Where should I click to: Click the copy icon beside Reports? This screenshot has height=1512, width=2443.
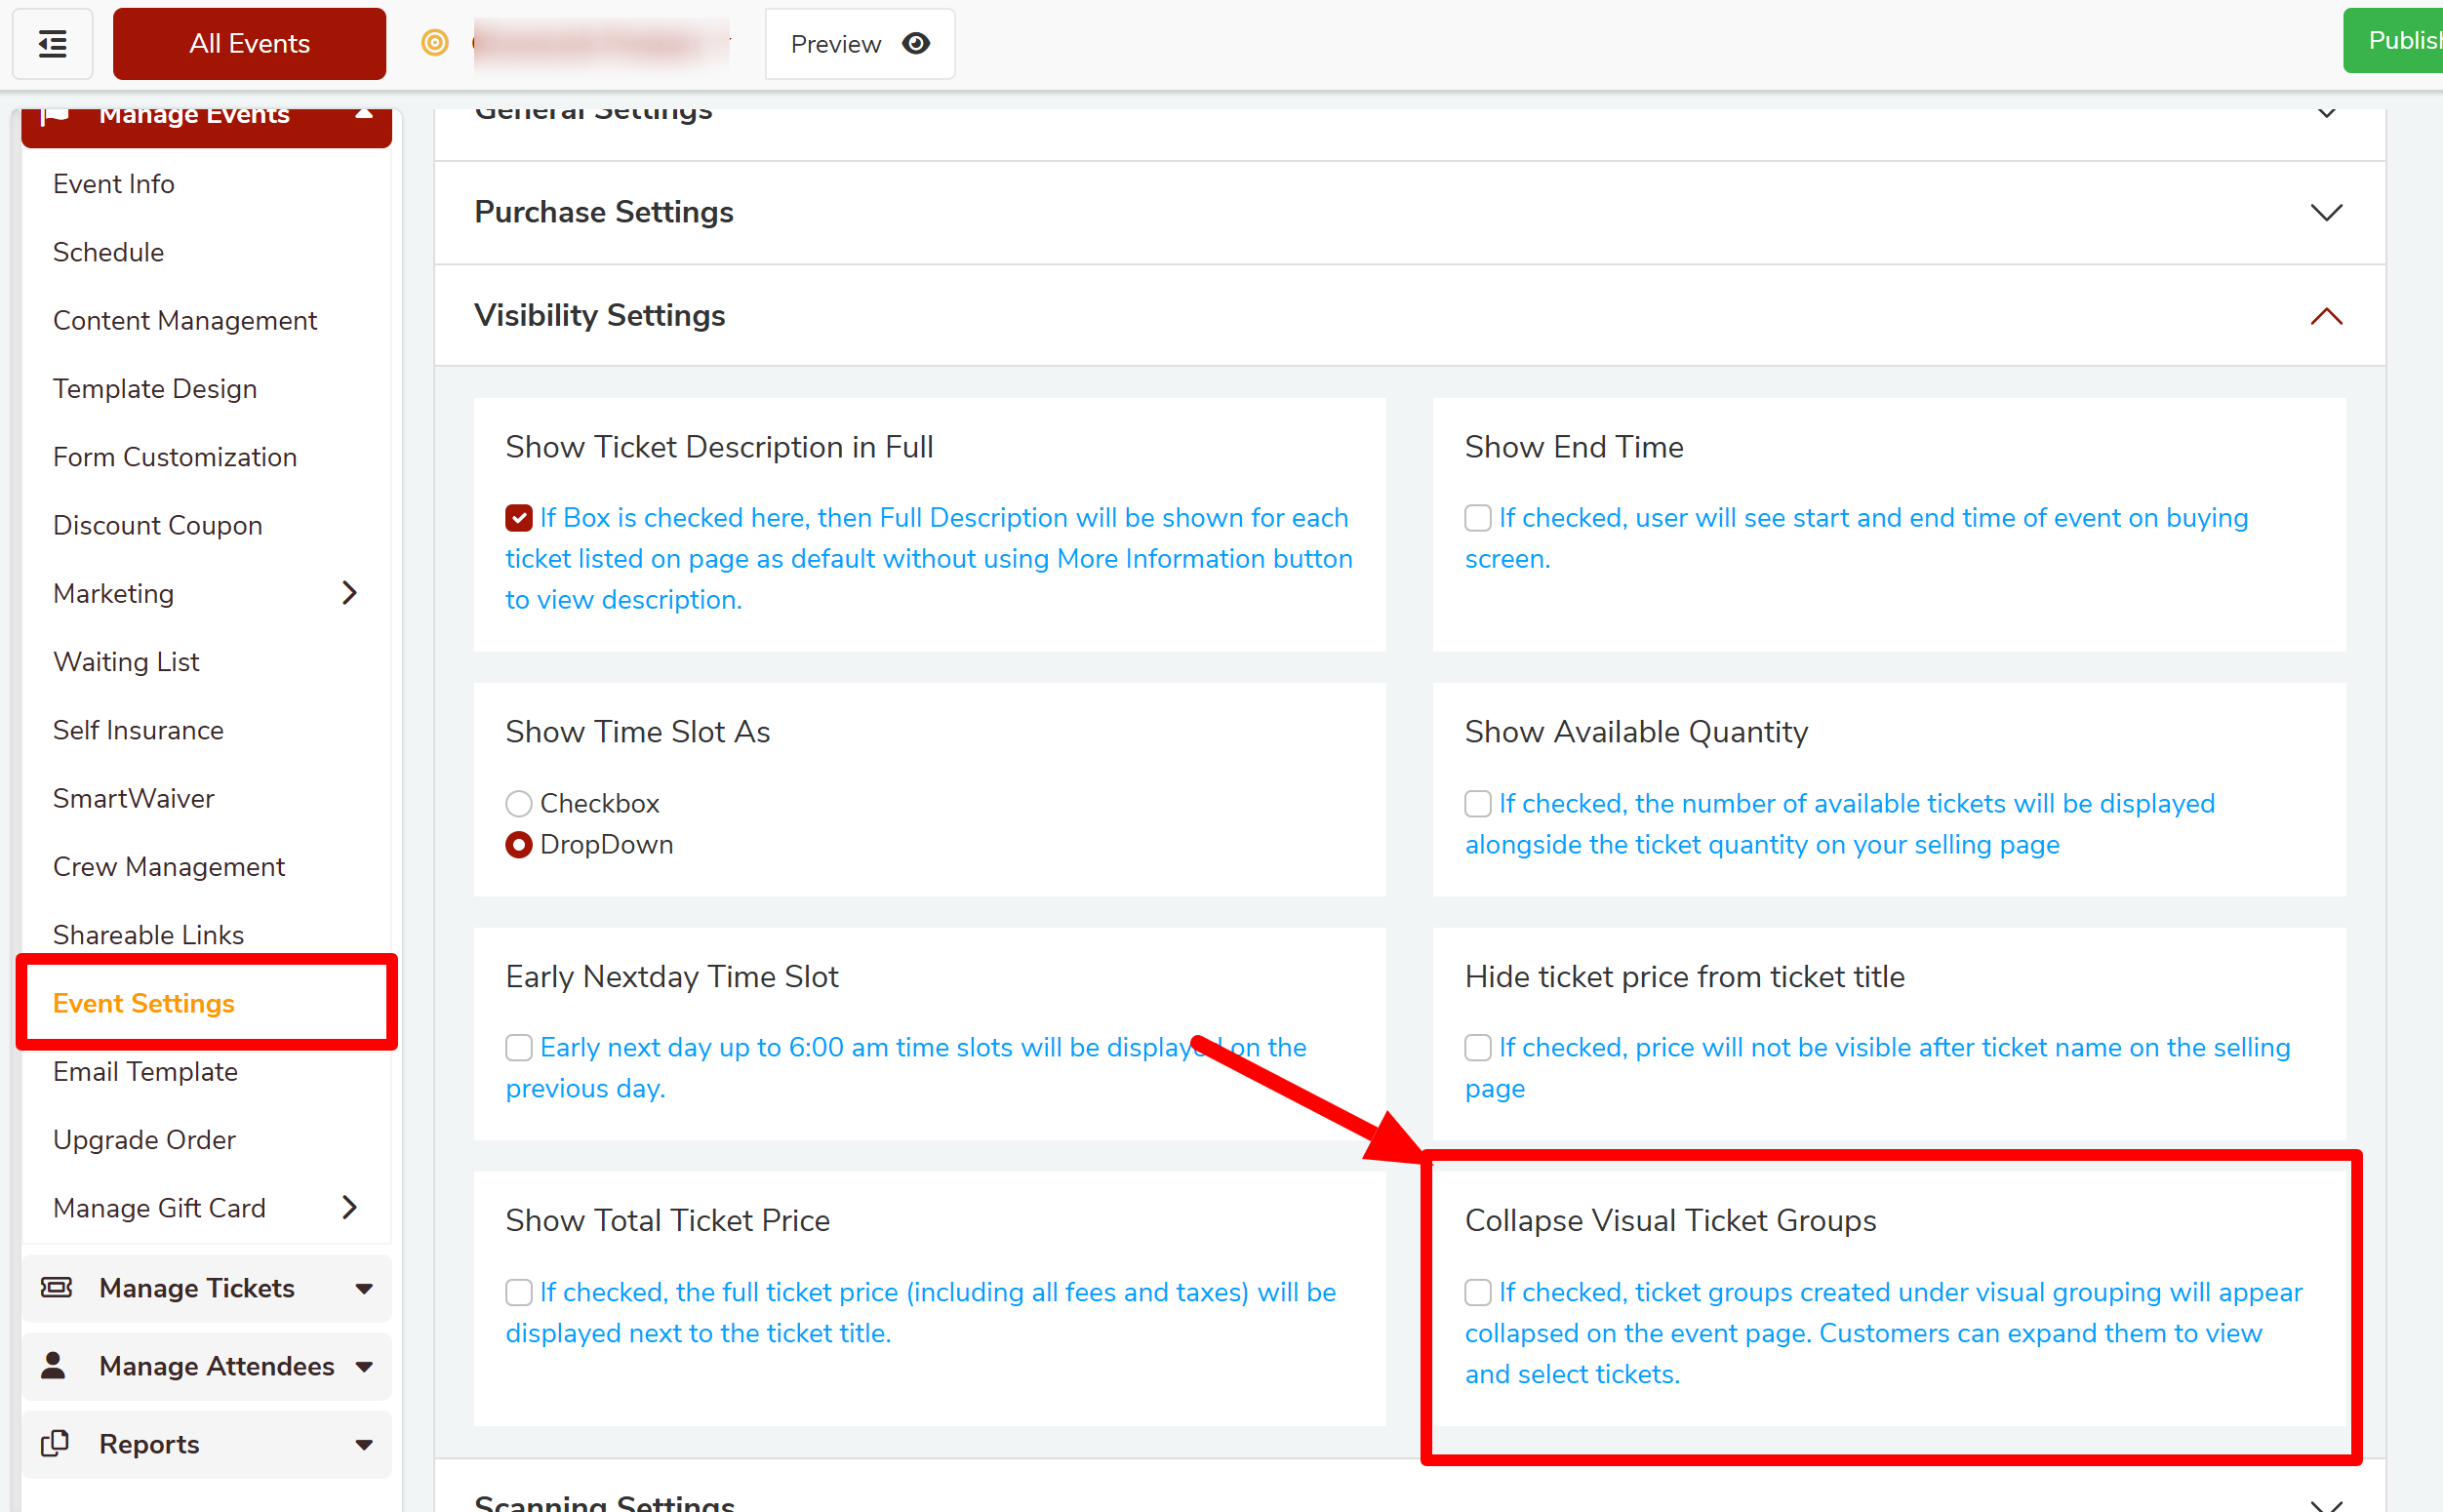[55, 1443]
